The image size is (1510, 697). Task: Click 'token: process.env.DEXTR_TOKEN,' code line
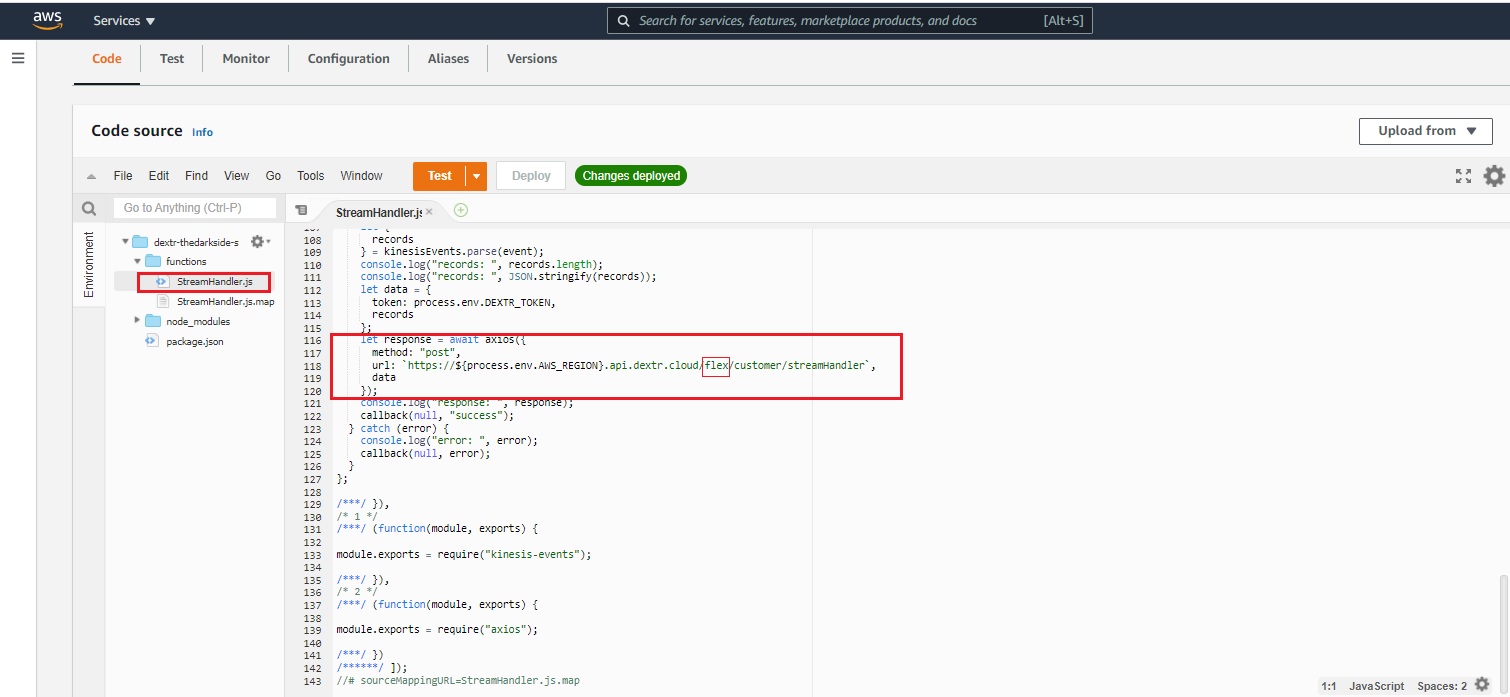465,302
